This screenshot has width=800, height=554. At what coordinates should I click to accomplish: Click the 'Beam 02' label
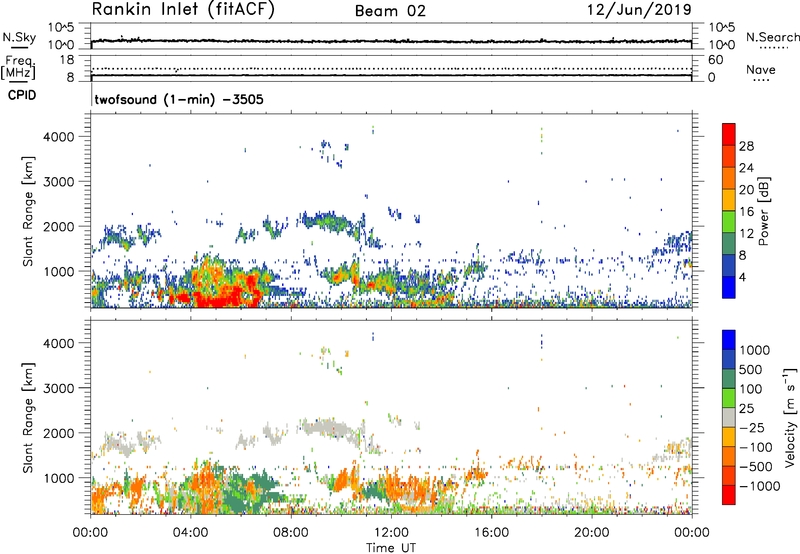[x=390, y=11]
